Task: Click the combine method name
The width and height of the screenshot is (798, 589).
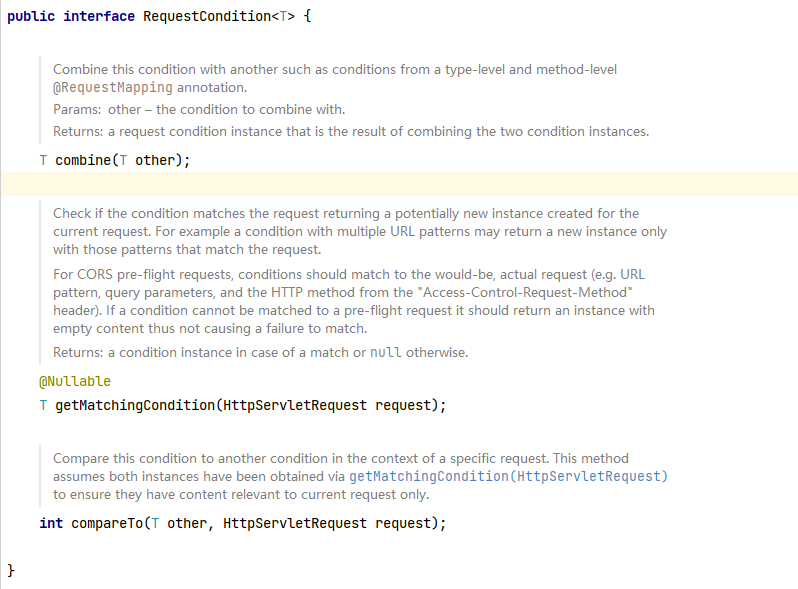Action: click(x=83, y=160)
